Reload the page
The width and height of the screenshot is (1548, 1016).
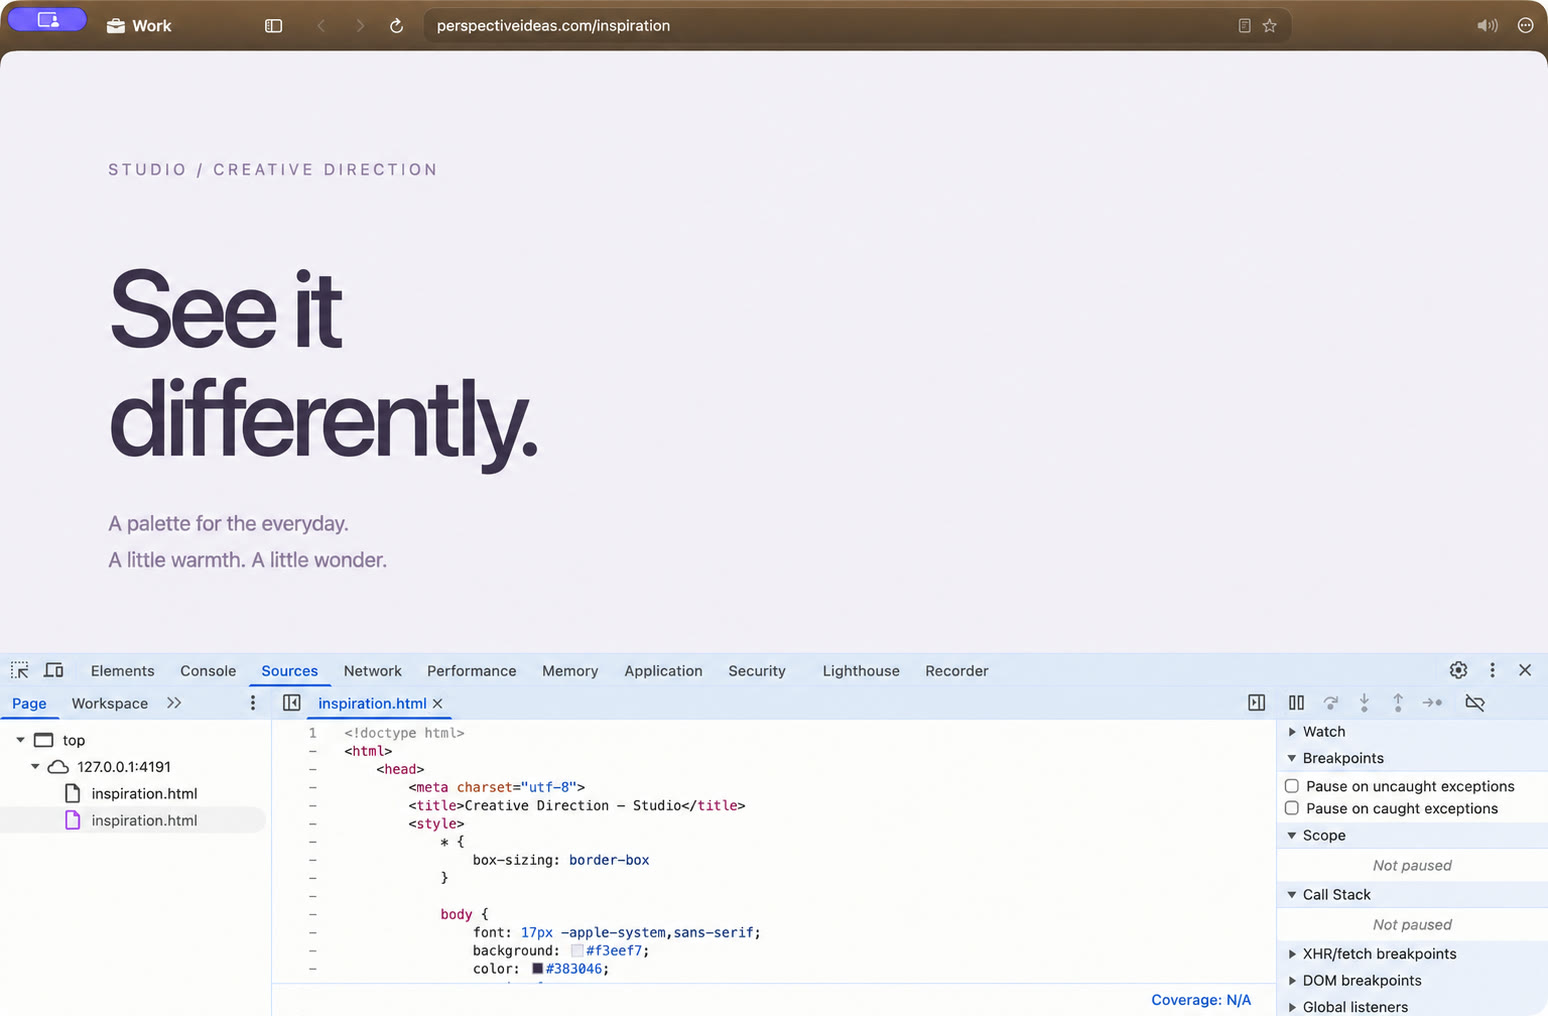pos(396,26)
